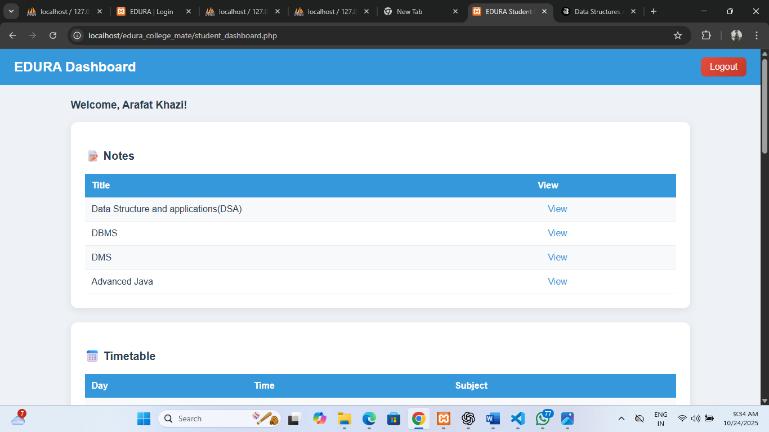Image resolution: width=769 pixels, height=432 pixels.
Task: Show hidden system tray icons chevron
Action: pyautogui.click(x=621, y=419)
